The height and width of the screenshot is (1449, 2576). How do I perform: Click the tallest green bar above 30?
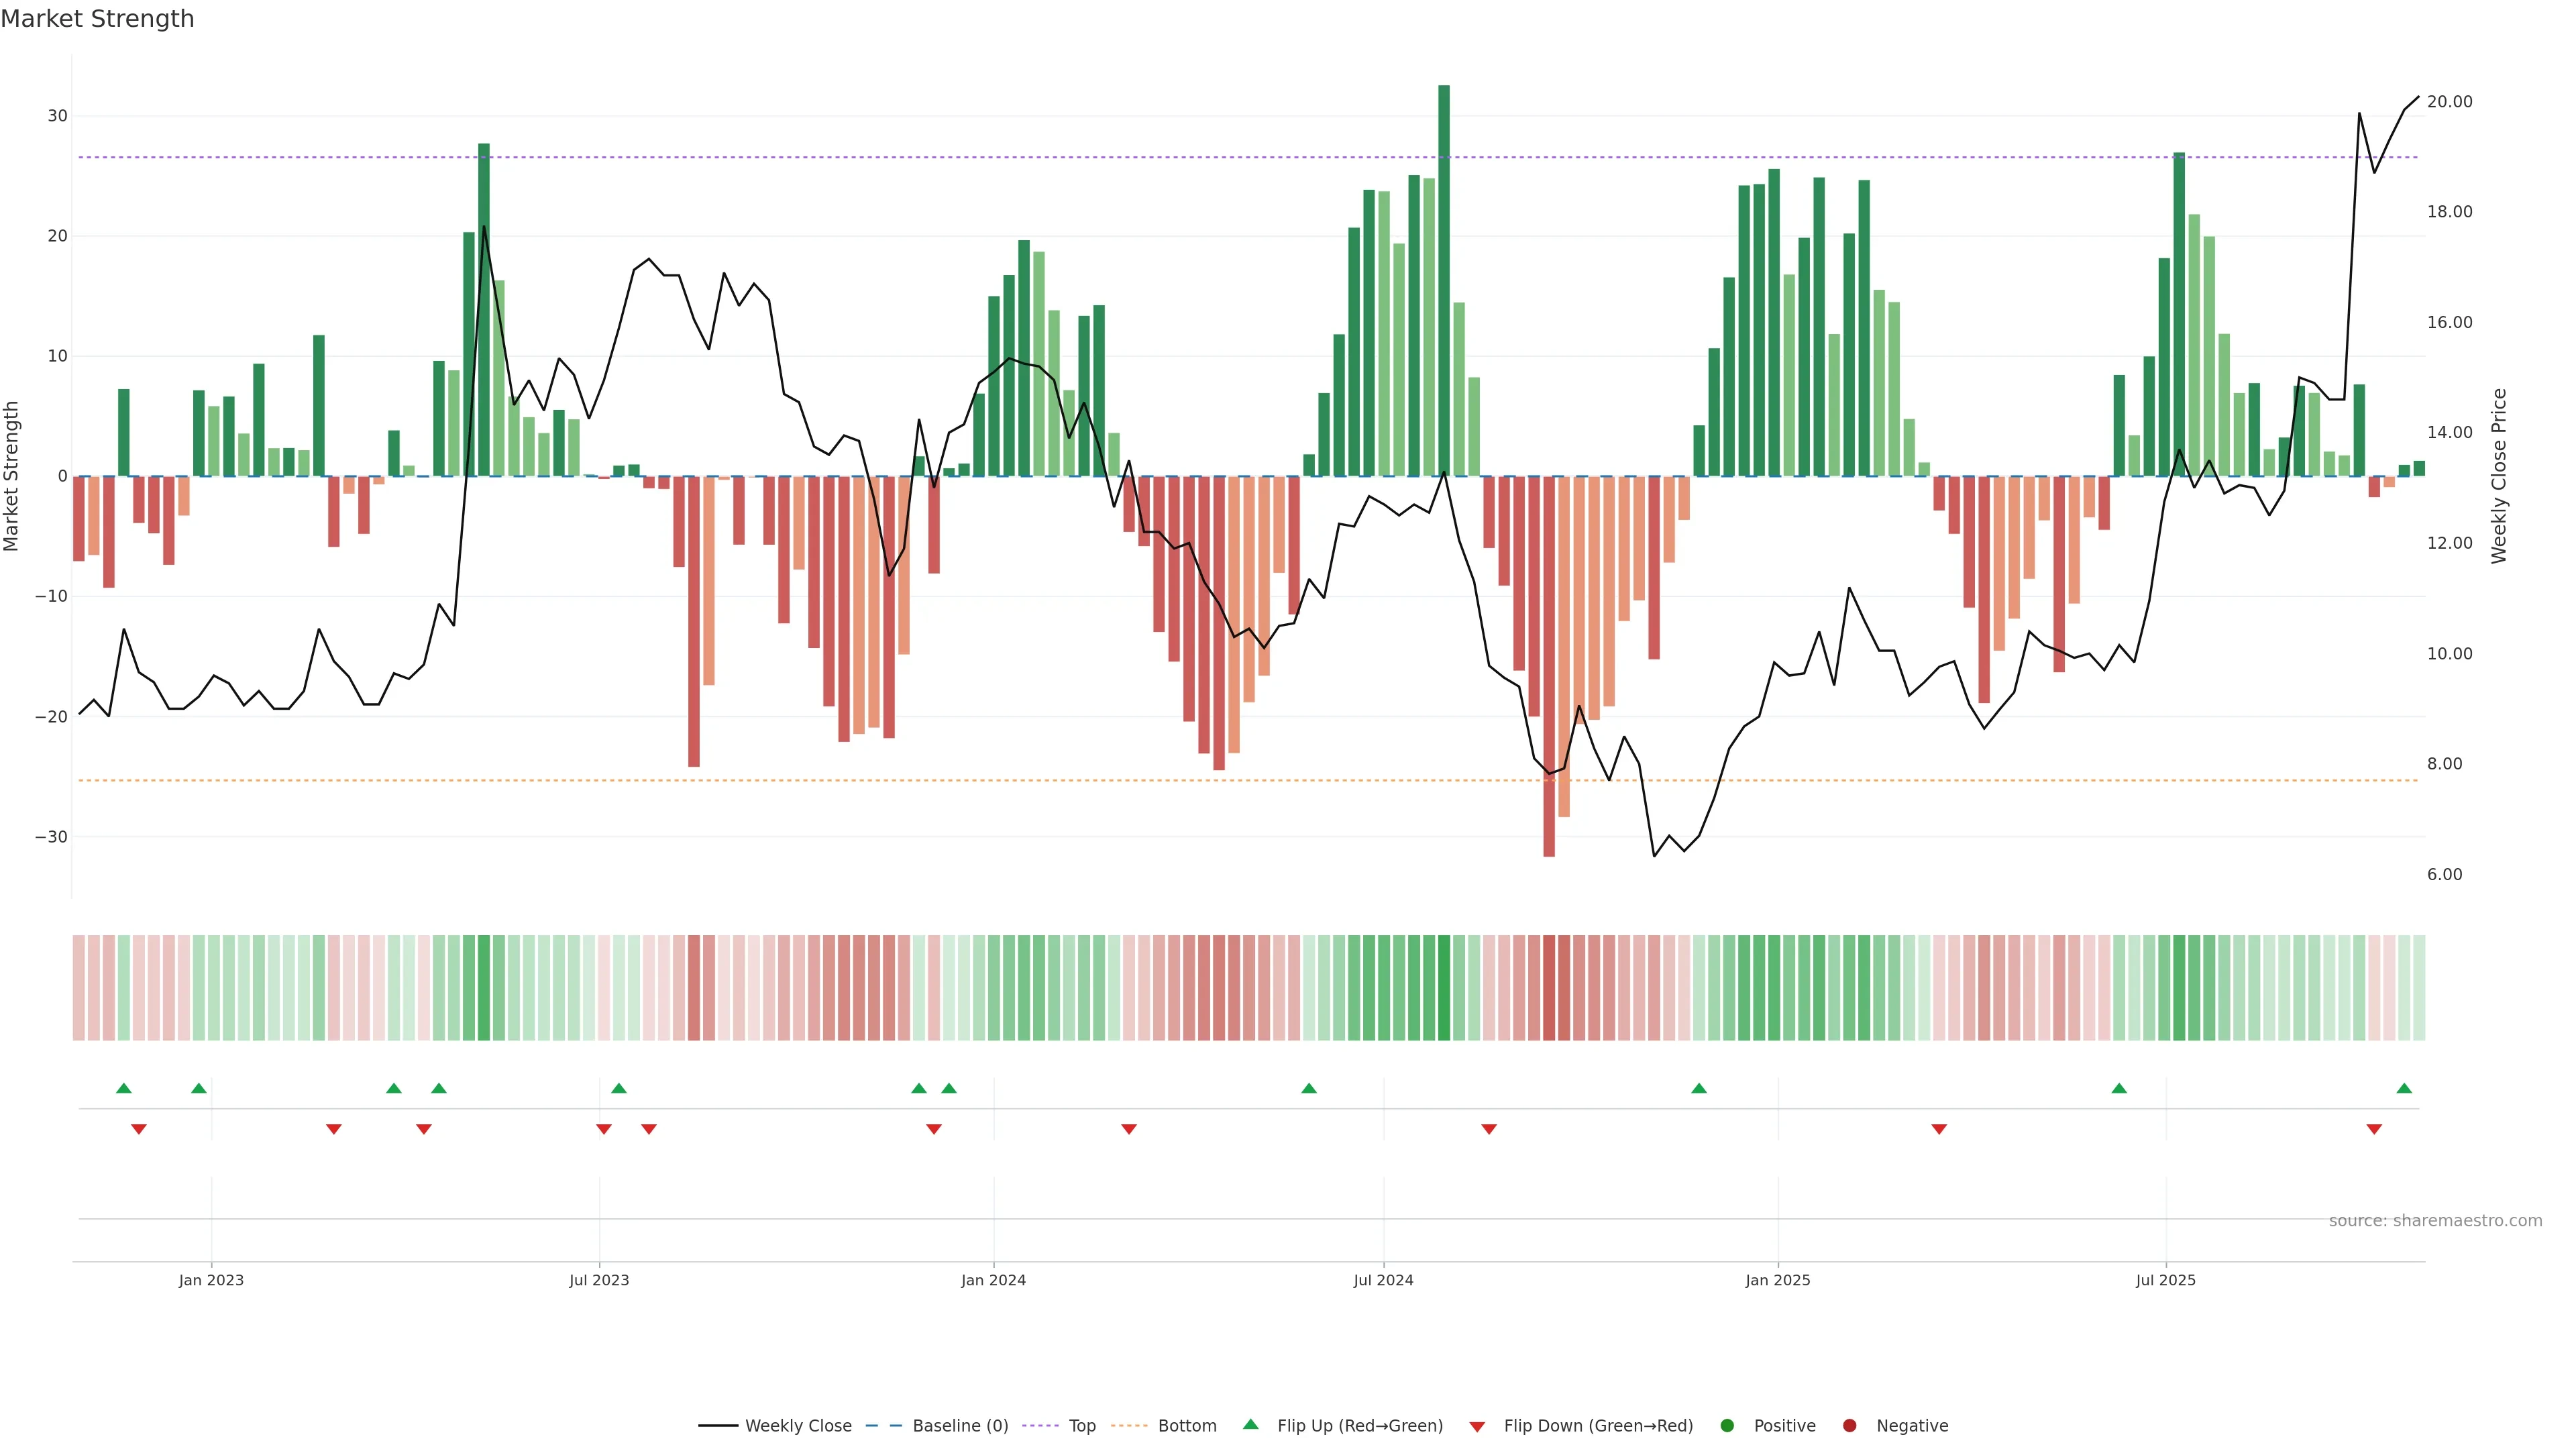click(x=1444, y=280)
